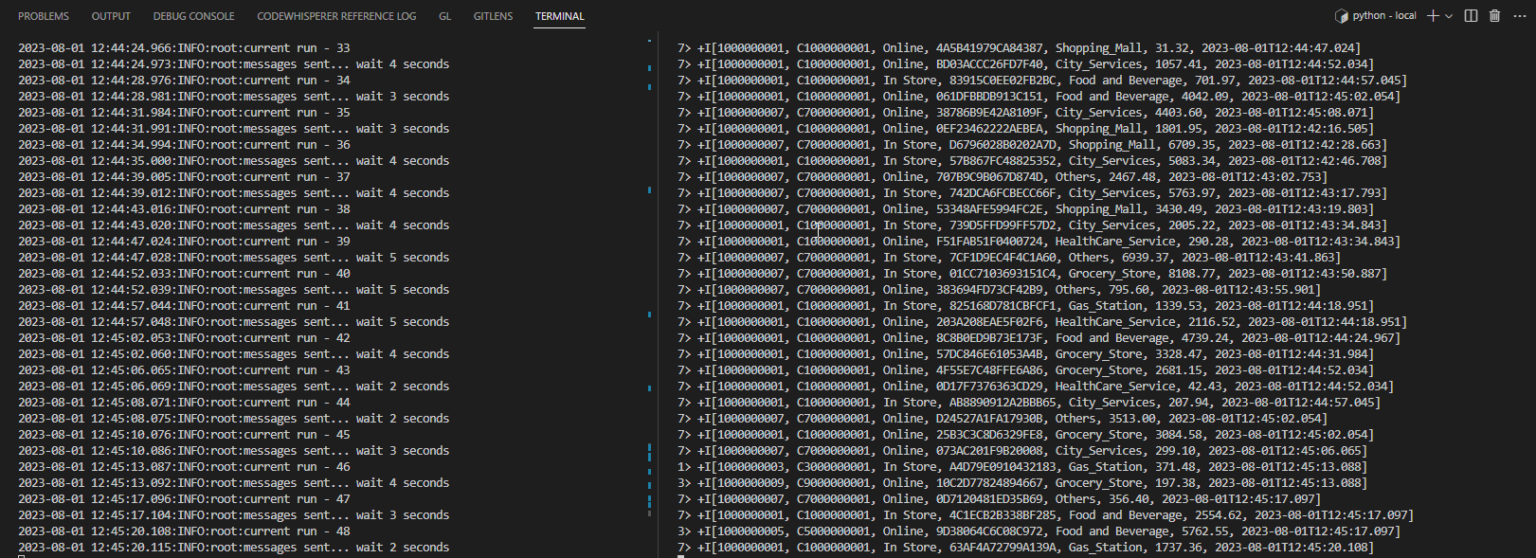Switch to the PROBLEMS tab
1536x558 pixels.
tap(44, 16)
